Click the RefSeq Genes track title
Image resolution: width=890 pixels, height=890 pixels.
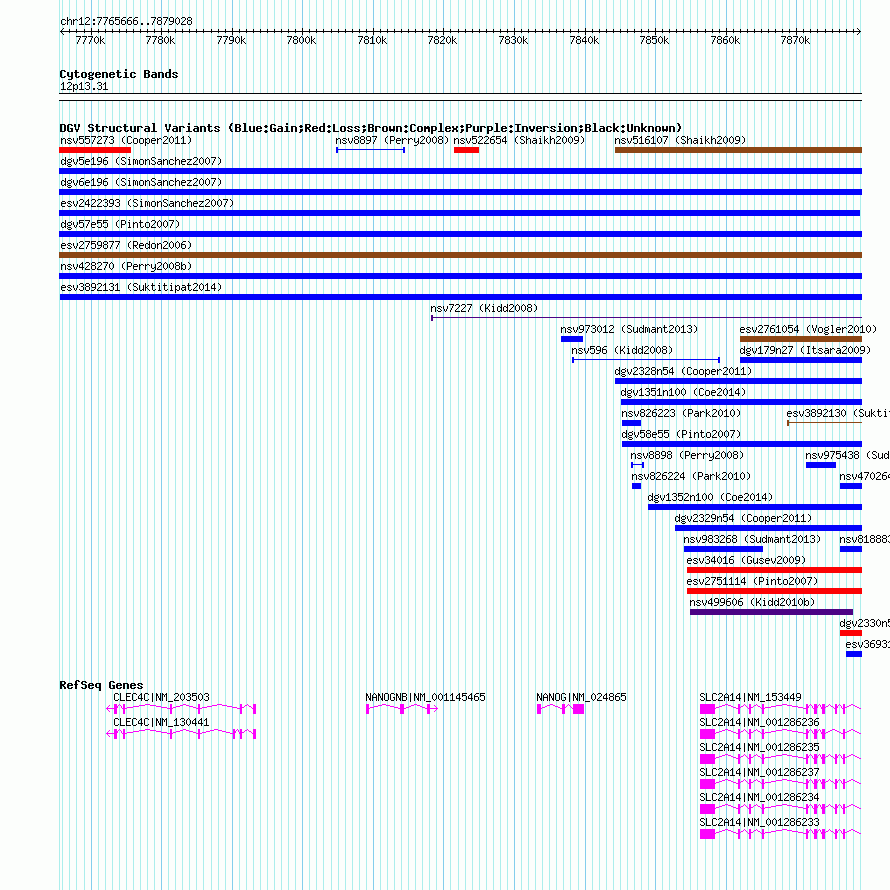coord(101,685)
